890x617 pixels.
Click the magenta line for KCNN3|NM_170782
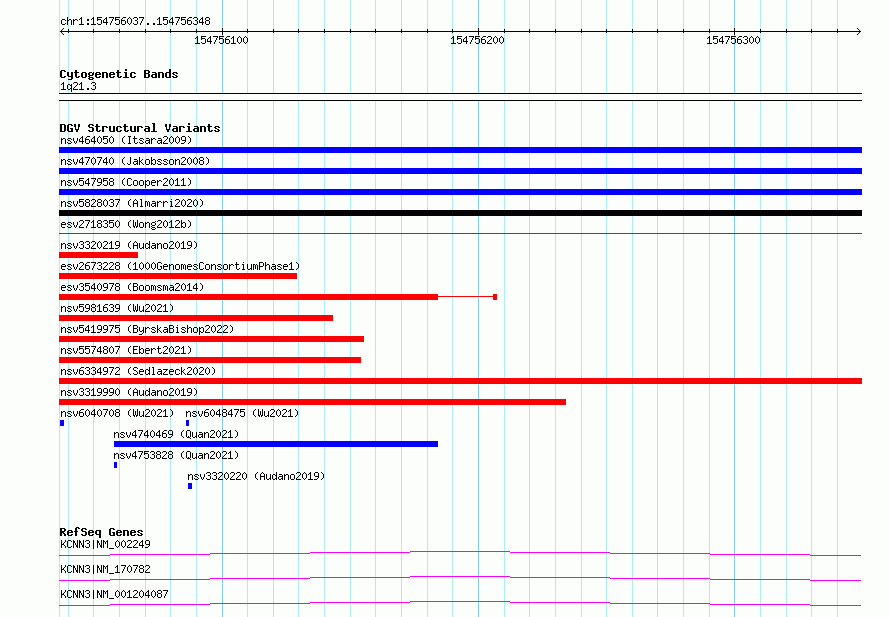tap(460, 578)
